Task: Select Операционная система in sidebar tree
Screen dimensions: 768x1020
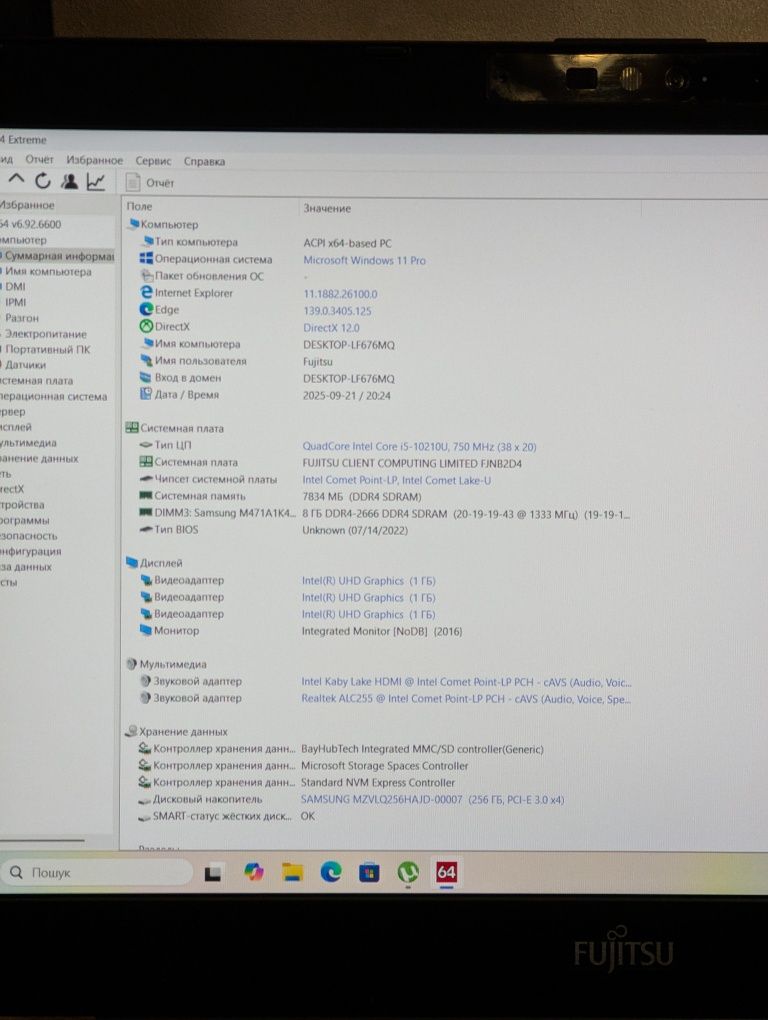Action: pos(53,396)
